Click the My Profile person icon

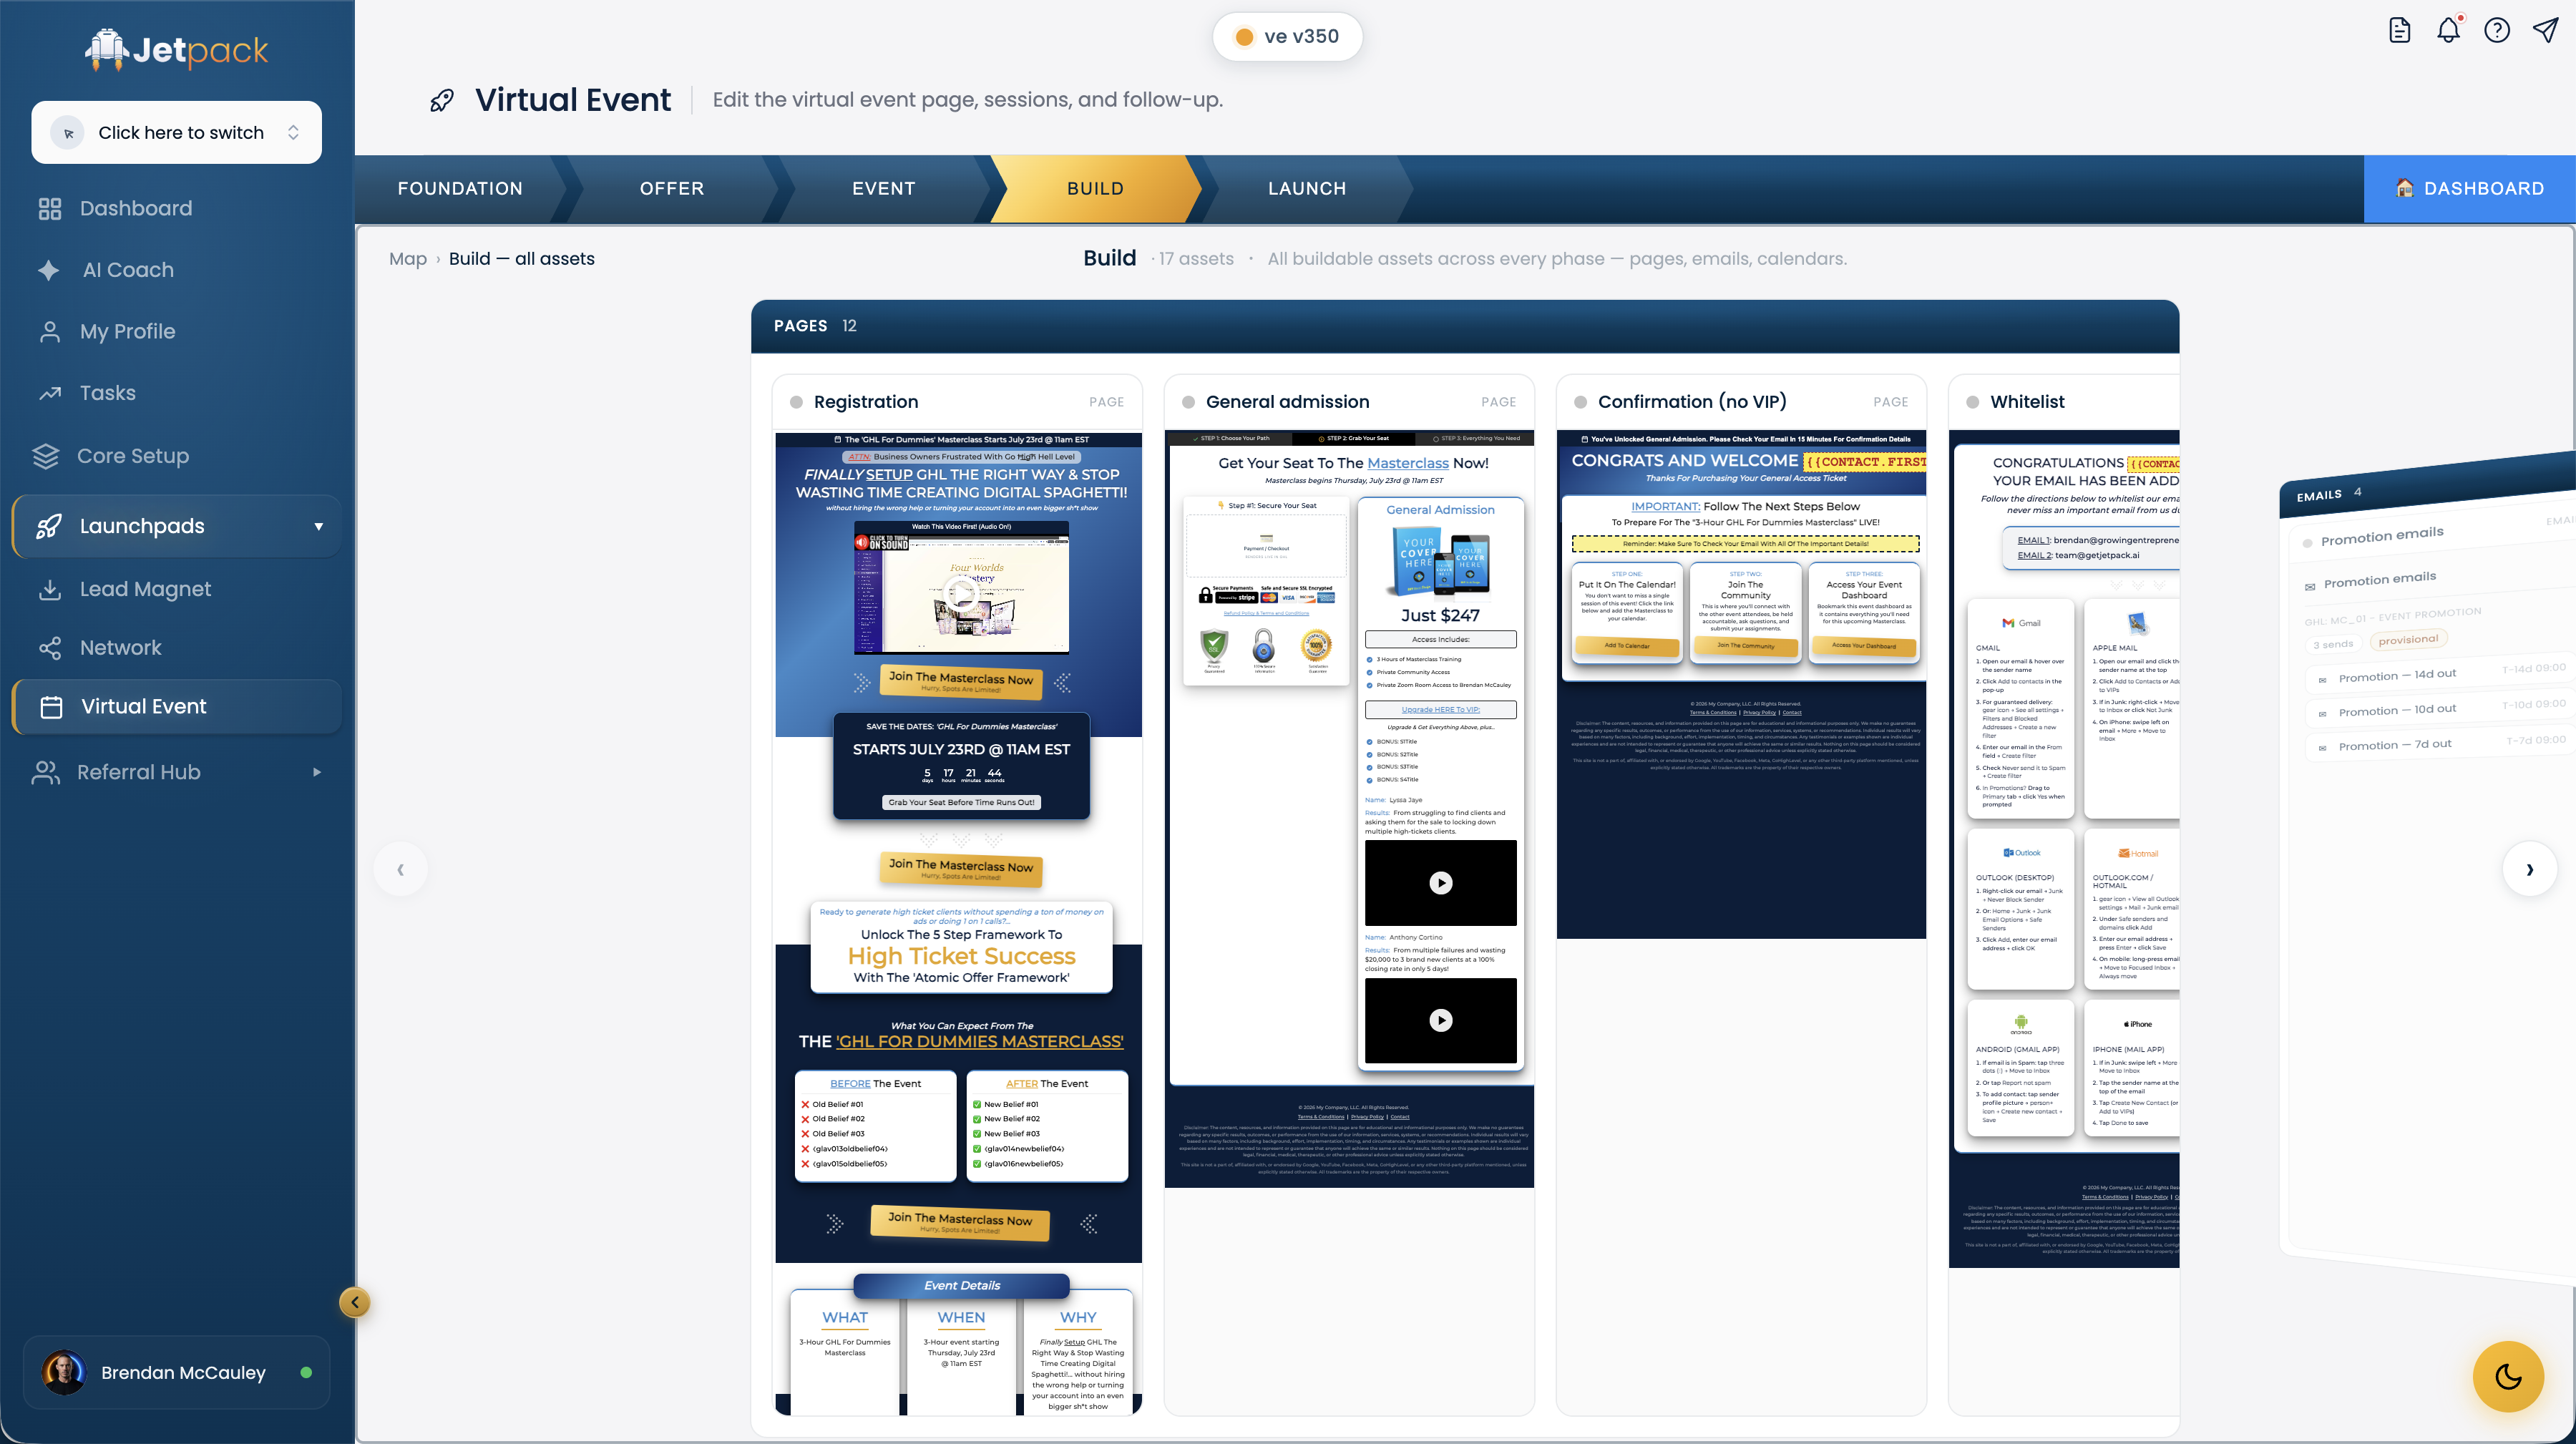pos(50,332)
